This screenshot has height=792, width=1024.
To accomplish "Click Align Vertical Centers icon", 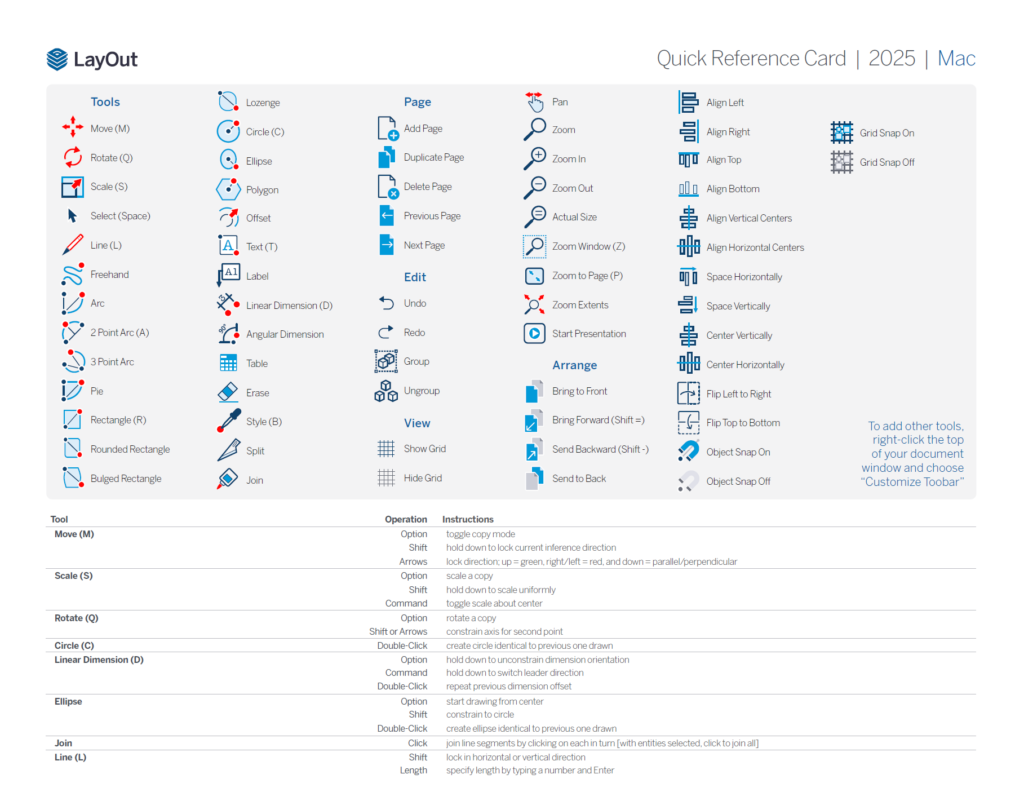I will coord(688,217).
